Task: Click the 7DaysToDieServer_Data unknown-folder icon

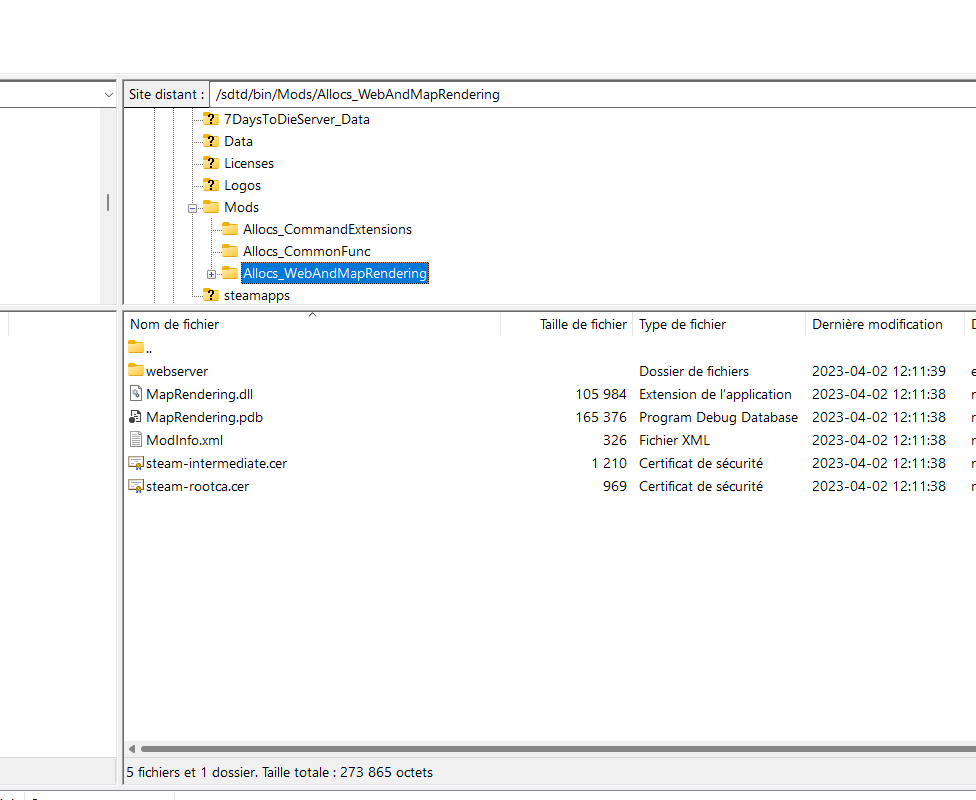Action: click(x=211, y=119)
